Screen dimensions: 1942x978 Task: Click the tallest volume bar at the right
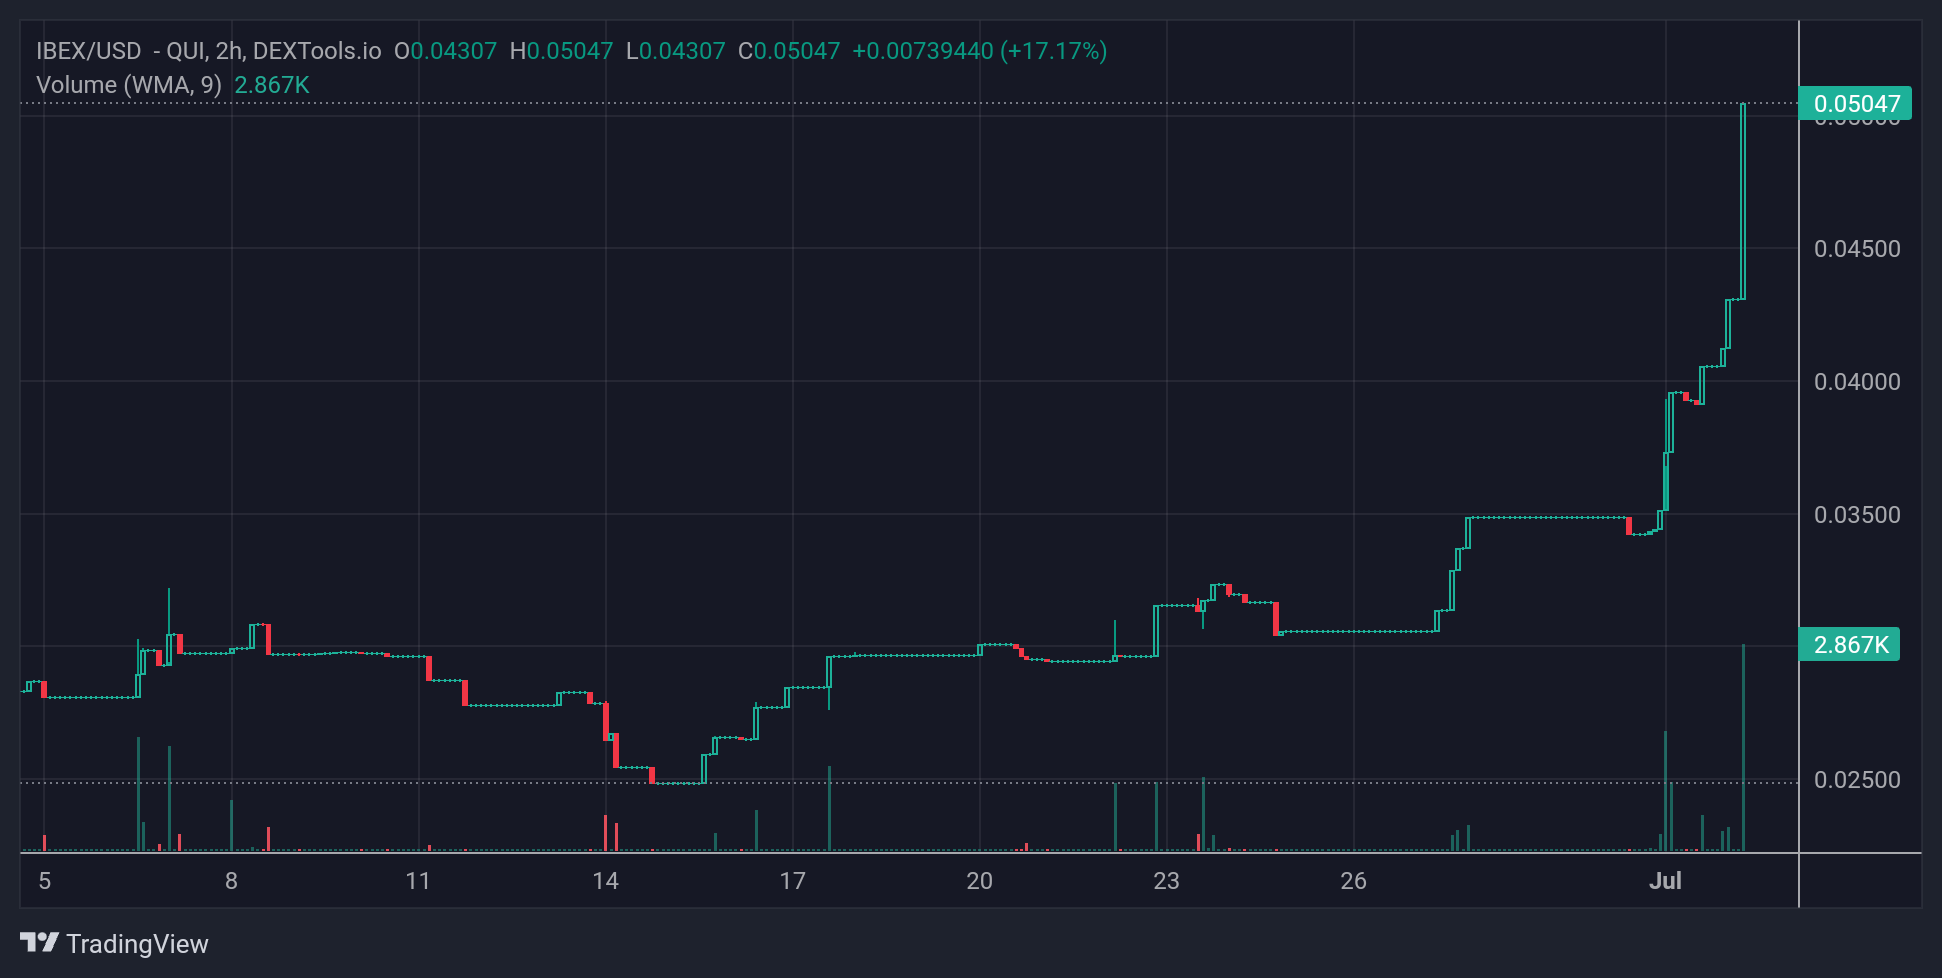(1743, 747)
